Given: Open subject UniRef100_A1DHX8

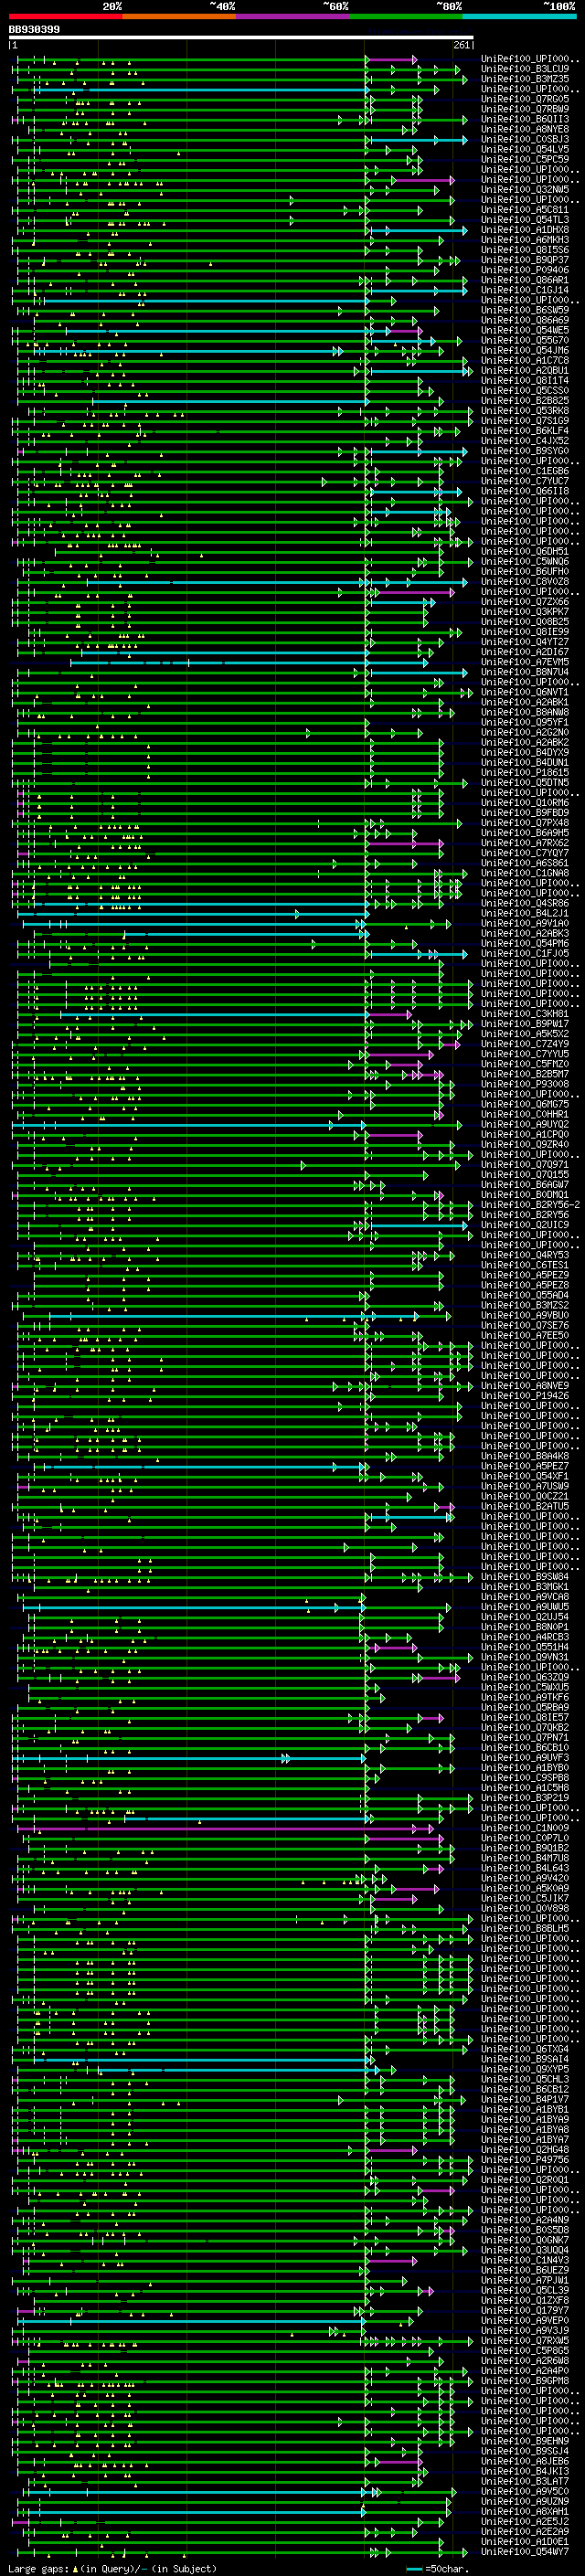Looking at the screenshot, I should [x=524, y=230].
